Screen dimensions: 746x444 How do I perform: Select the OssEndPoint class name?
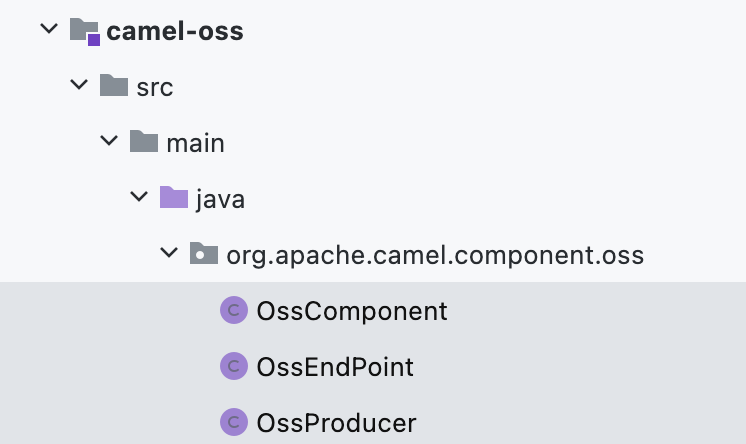[335, 367]
